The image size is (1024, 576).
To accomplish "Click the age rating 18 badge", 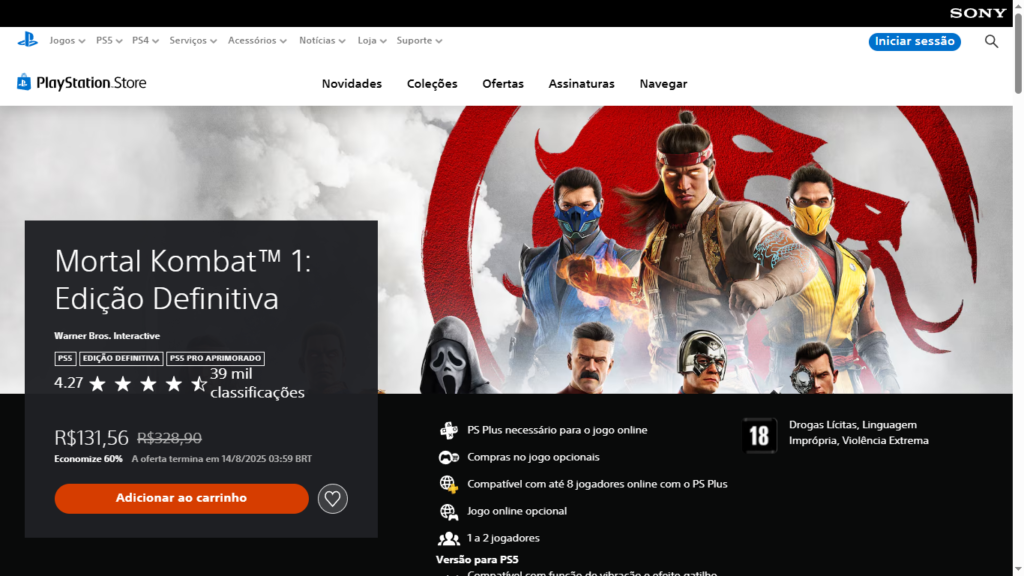I will (x=760, y=435).
